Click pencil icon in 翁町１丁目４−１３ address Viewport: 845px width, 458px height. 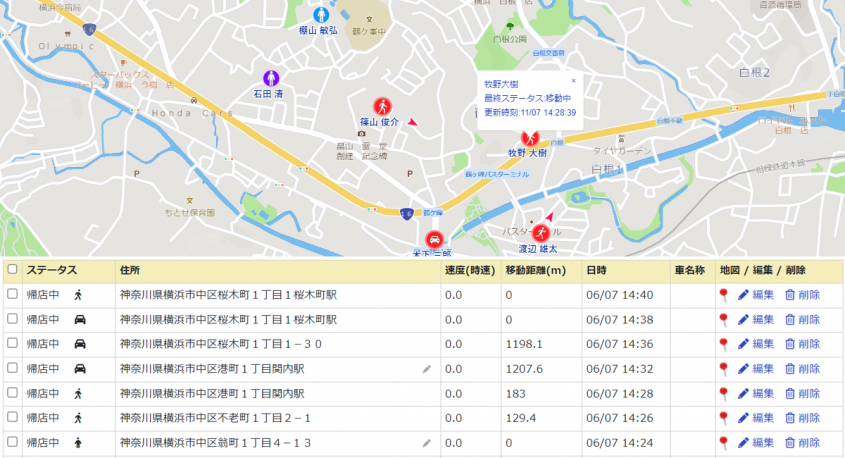click(427, 443)
